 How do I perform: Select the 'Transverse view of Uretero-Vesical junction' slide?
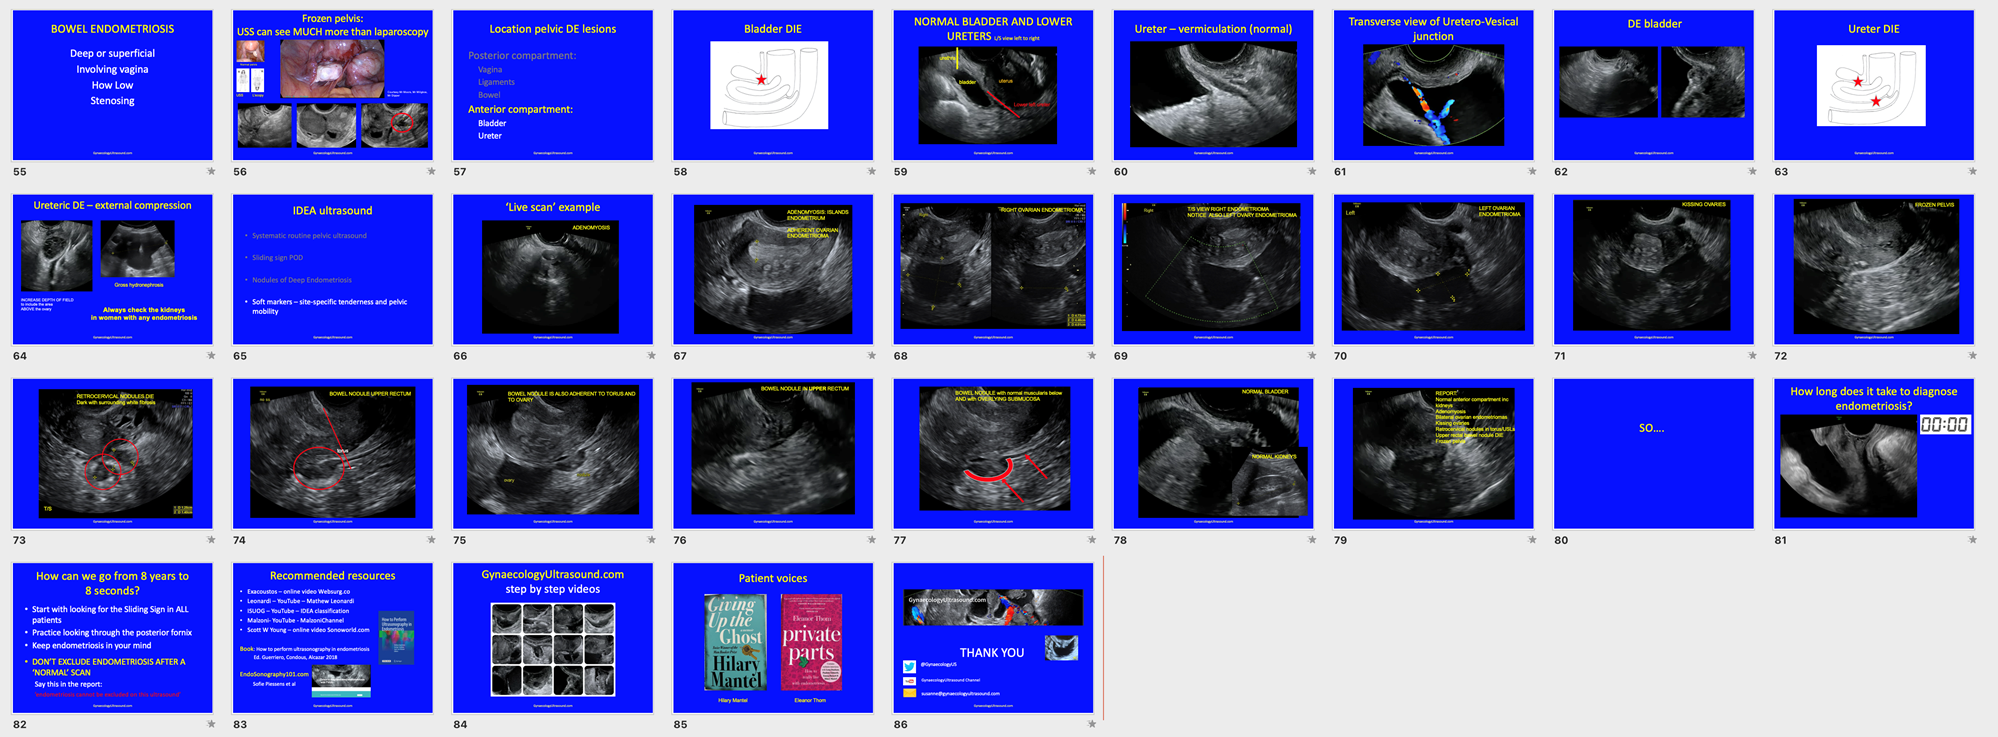pos(1433,85)
